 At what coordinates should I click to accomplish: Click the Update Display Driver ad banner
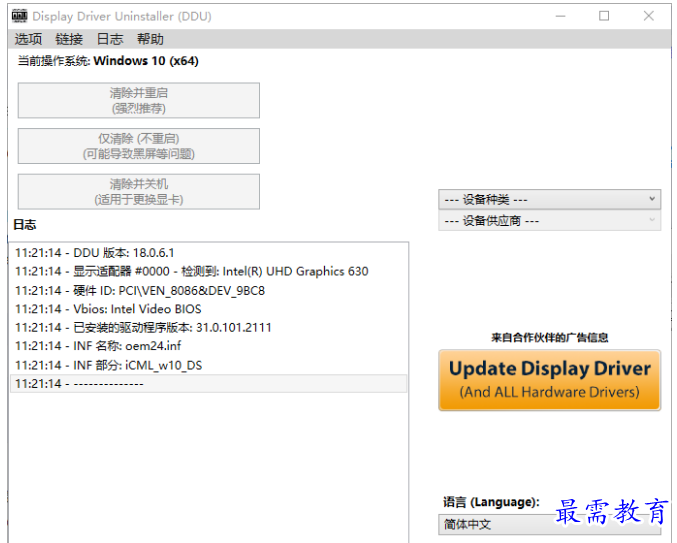(x=549, y=380)
